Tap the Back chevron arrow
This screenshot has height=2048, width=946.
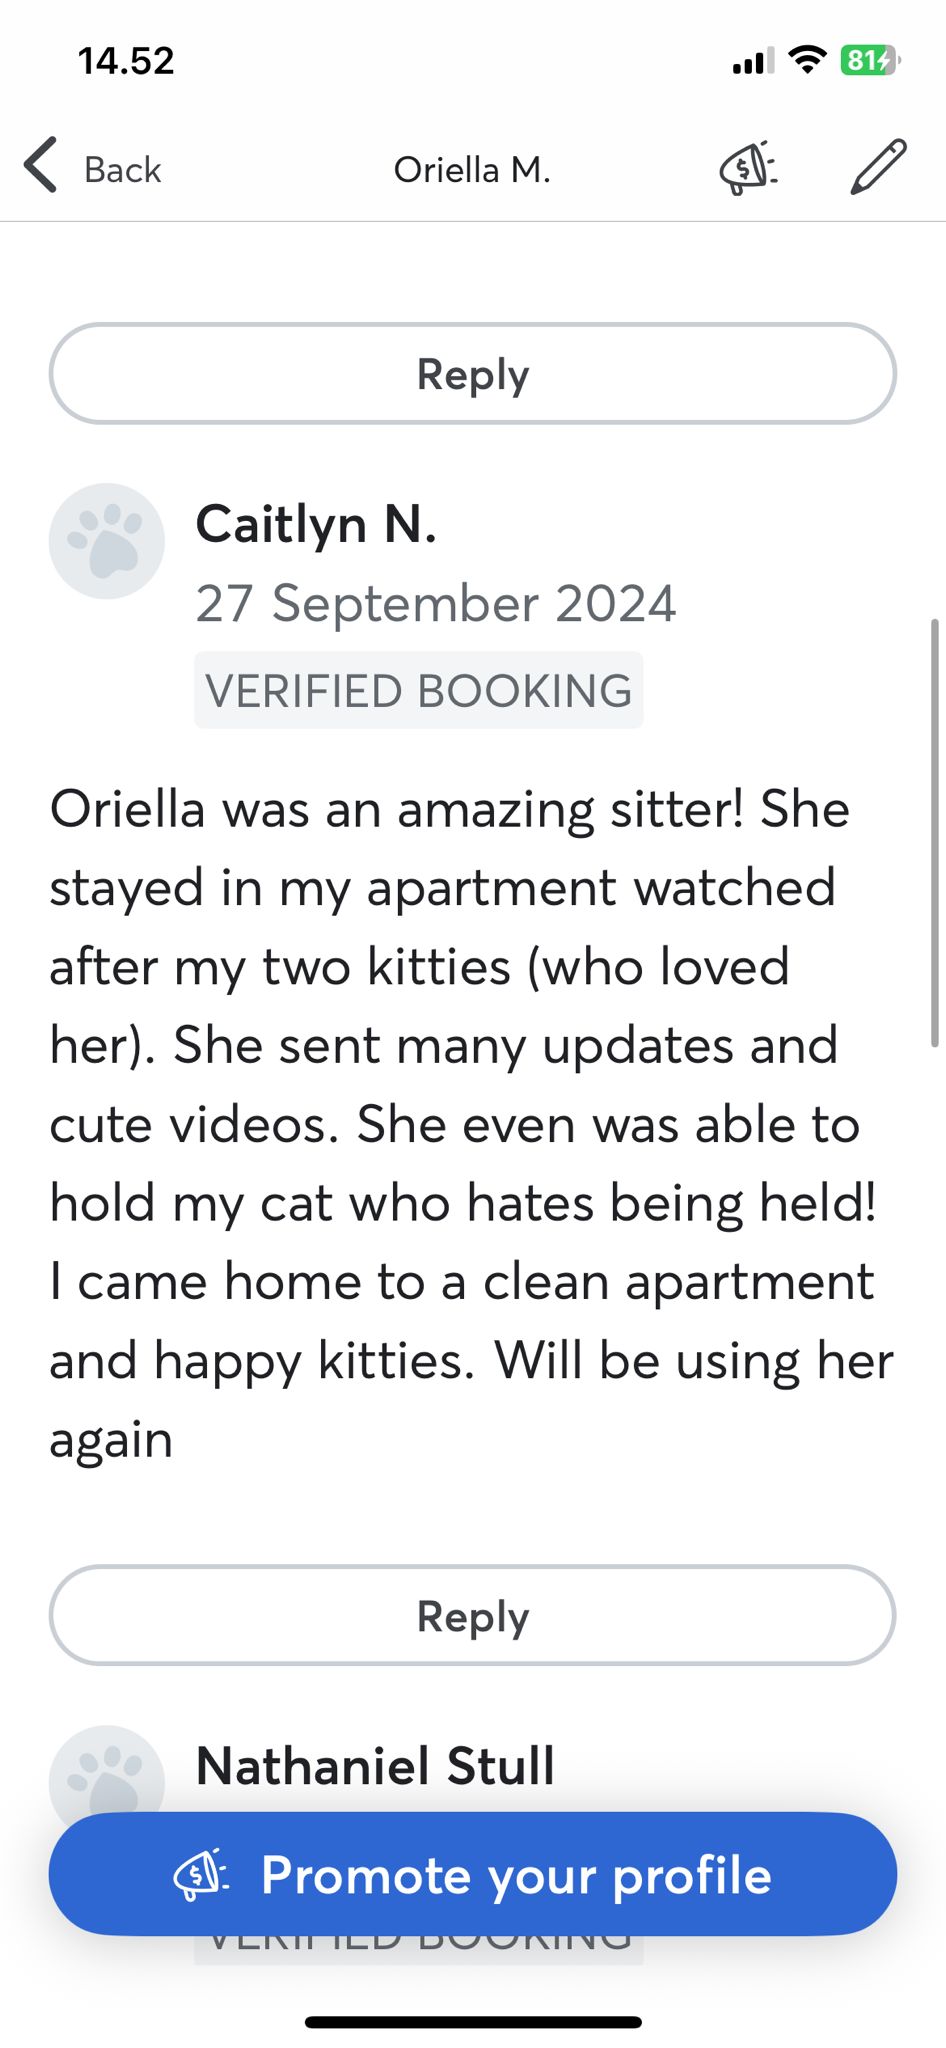click(x=41, y=165)
